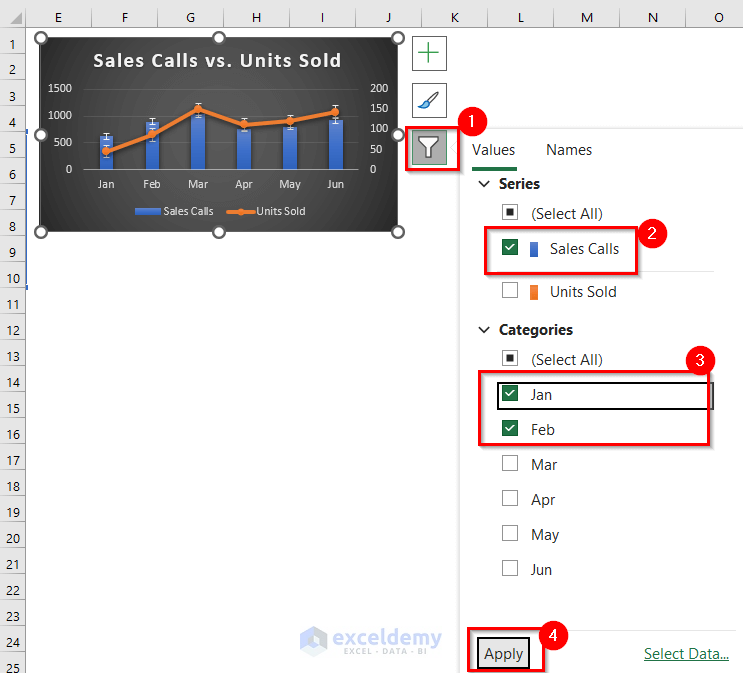Click the Apply button
743x673 pixels.
point(503,654)
